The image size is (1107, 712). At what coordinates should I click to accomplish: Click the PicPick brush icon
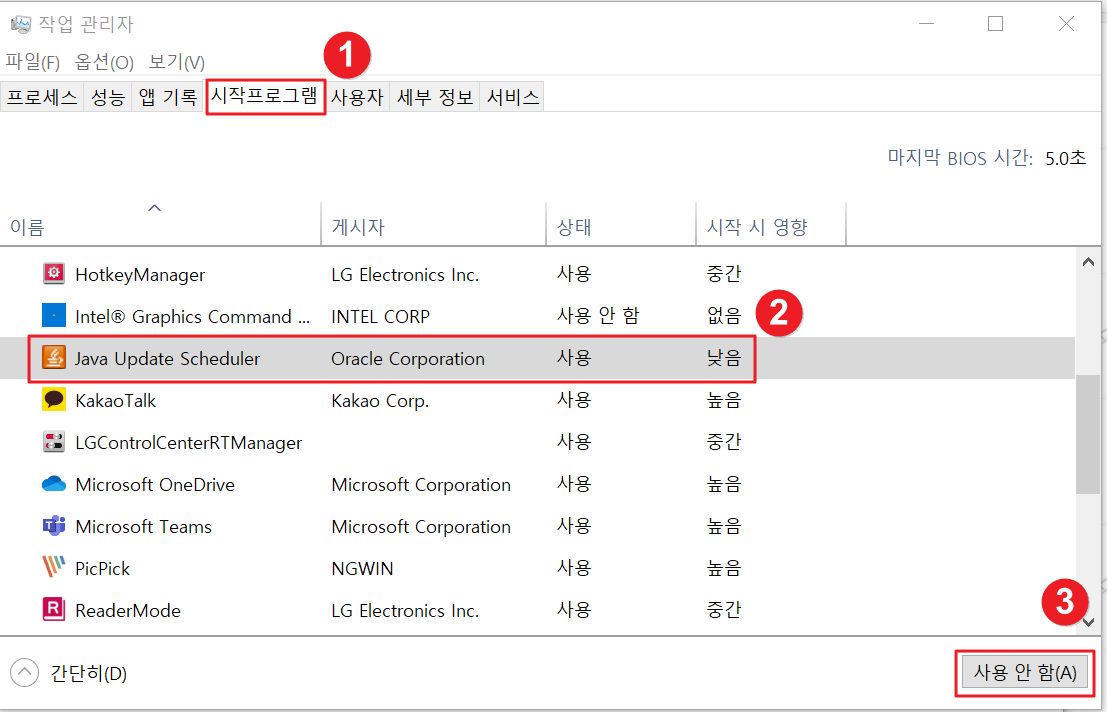point(54,568)
